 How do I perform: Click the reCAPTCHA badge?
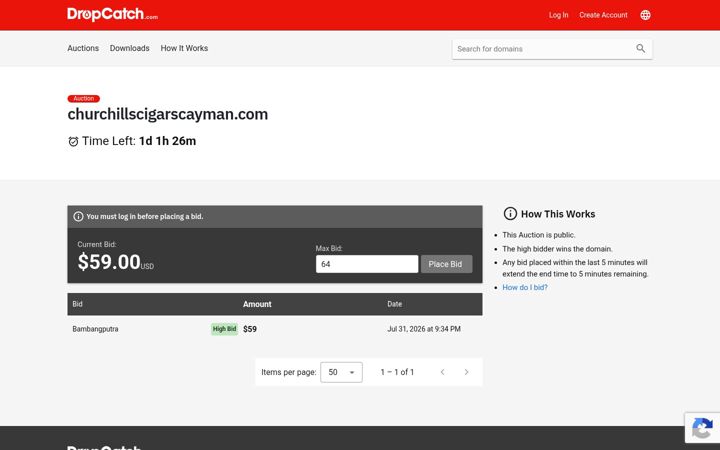[x=702, y=428]
